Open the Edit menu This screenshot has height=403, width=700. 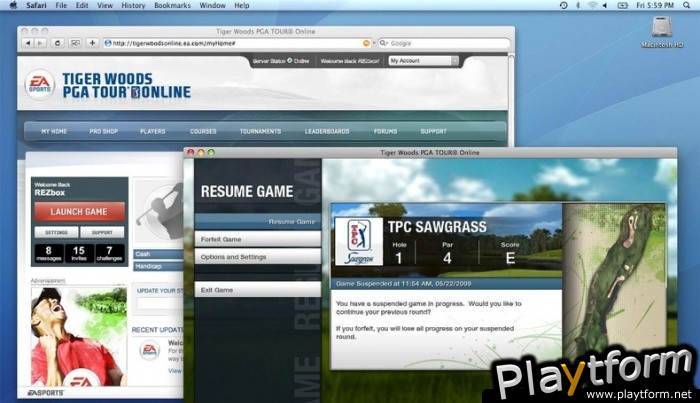pyautogui.click(x=82, y=5)
